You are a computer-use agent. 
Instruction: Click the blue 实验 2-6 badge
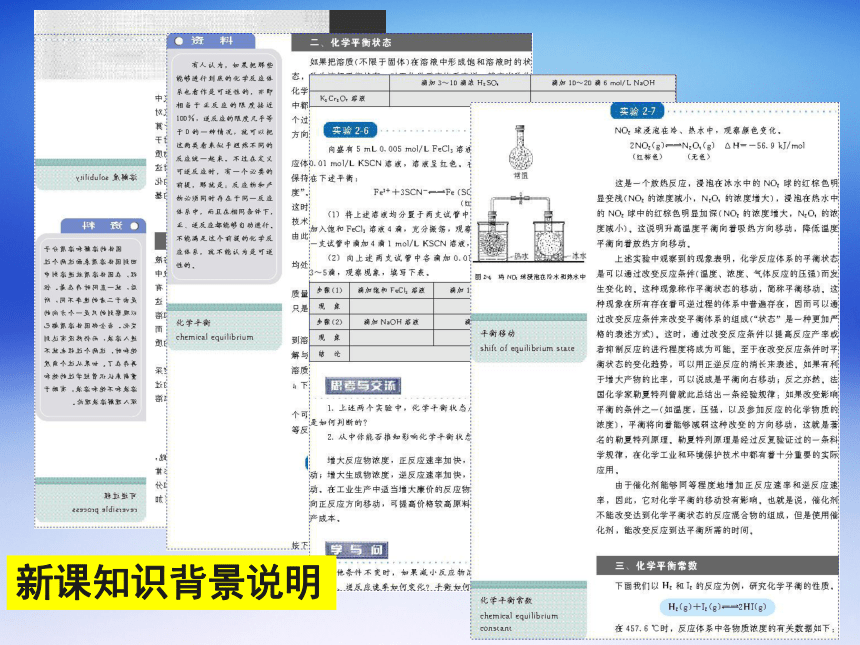coord(350,131)
